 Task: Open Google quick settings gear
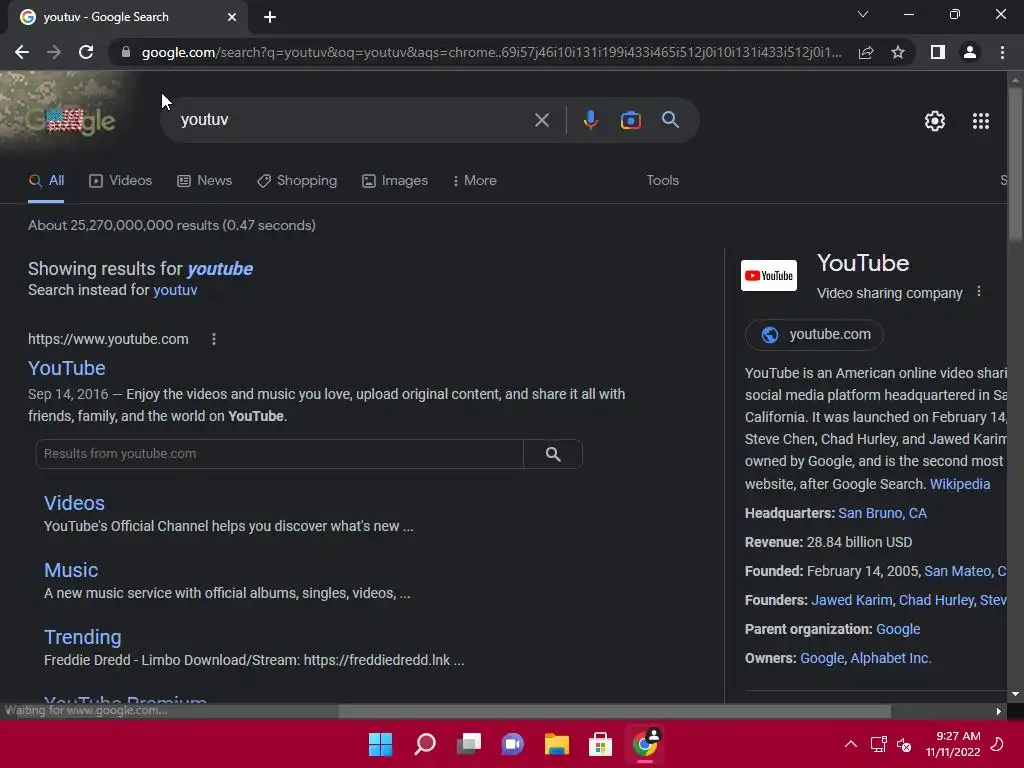click(935, 121)
